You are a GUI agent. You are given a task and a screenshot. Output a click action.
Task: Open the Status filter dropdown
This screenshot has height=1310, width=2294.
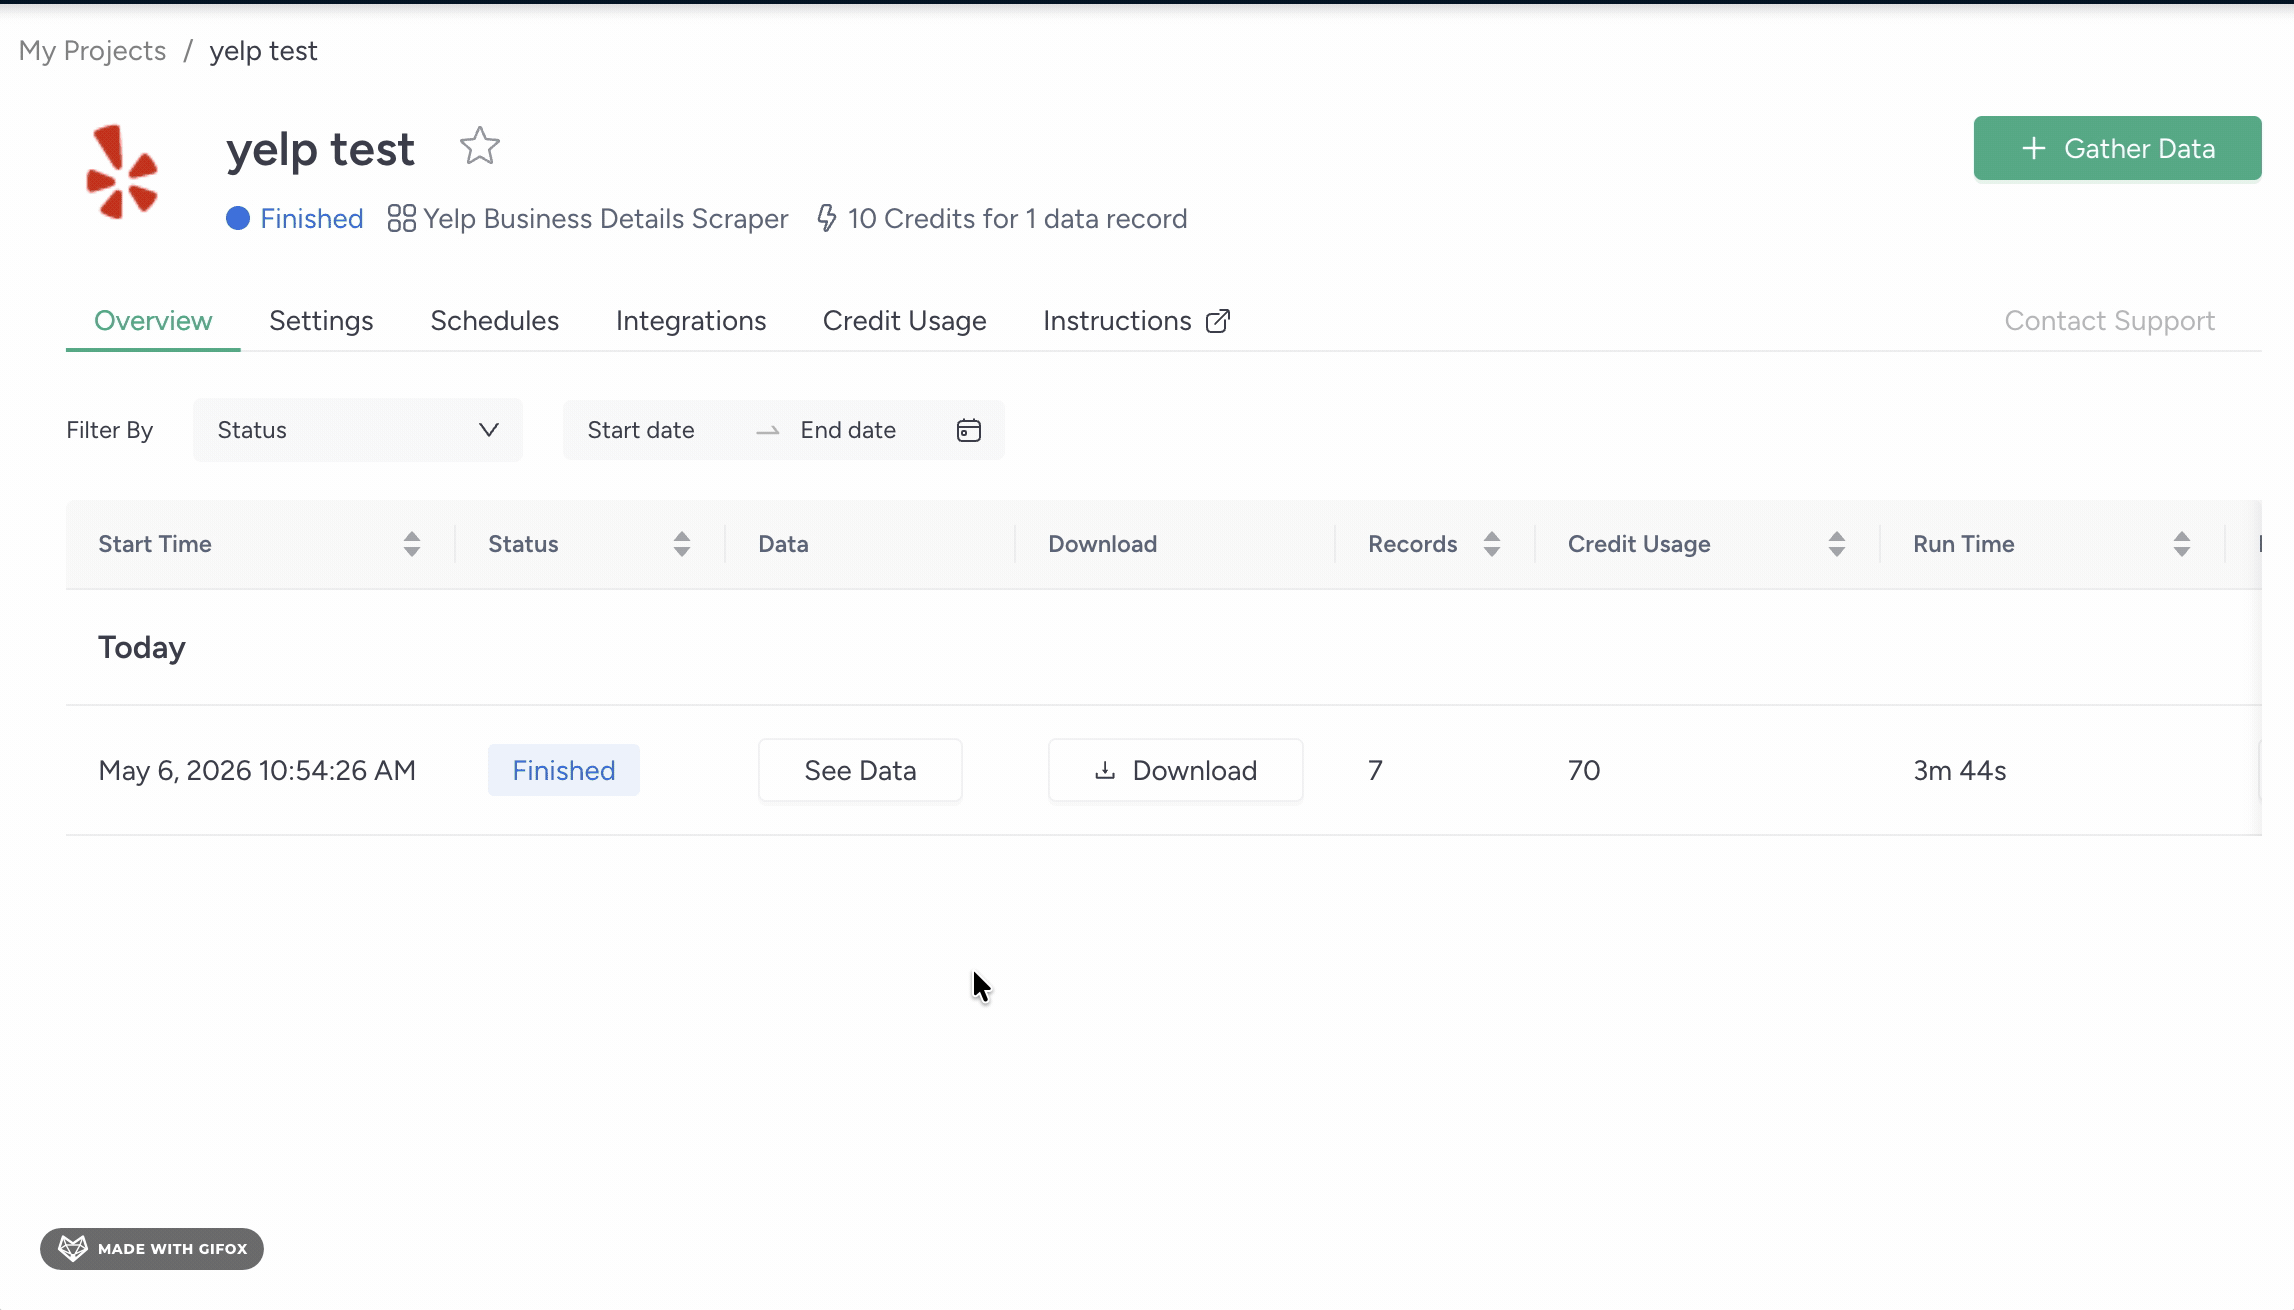[358, 430]
